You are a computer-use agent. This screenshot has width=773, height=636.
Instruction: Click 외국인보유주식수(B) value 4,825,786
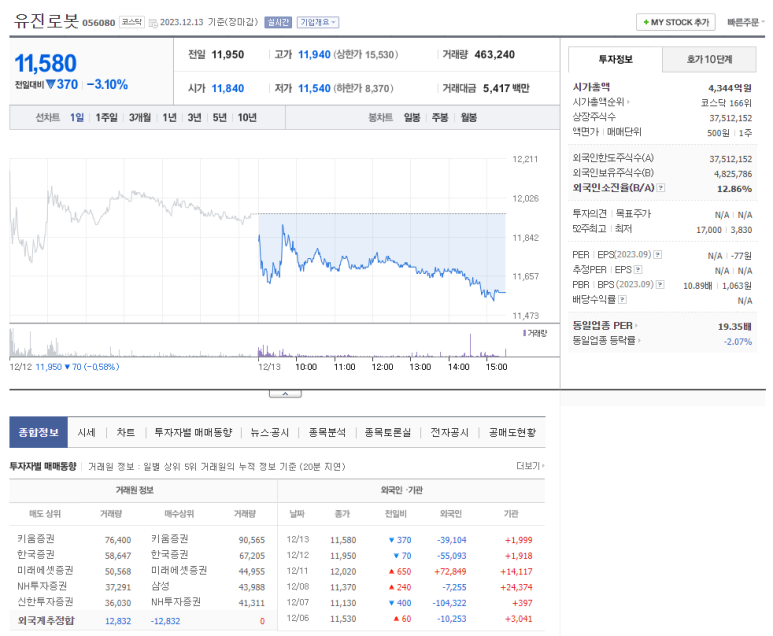[733, 174]
